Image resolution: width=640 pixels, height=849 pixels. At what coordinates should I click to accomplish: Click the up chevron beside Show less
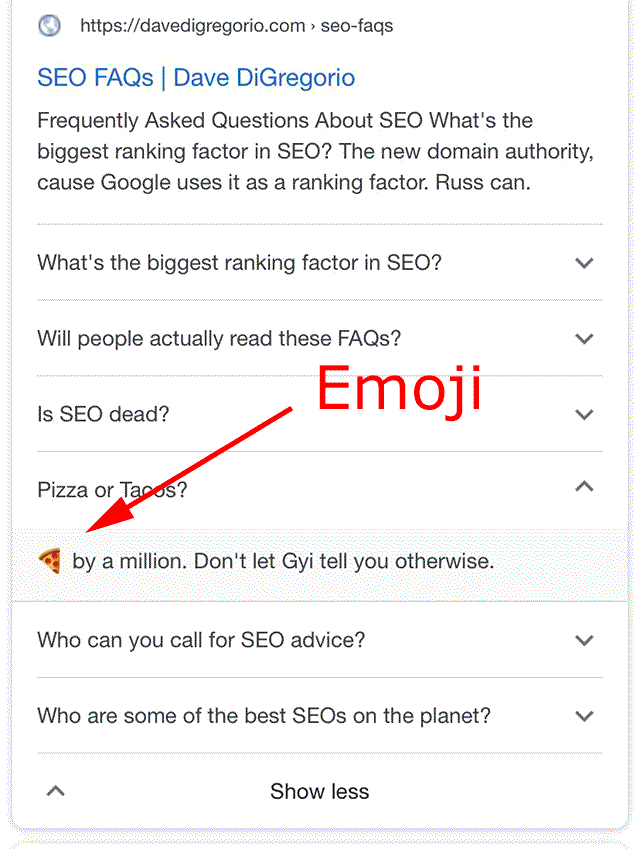click(55, 792)
